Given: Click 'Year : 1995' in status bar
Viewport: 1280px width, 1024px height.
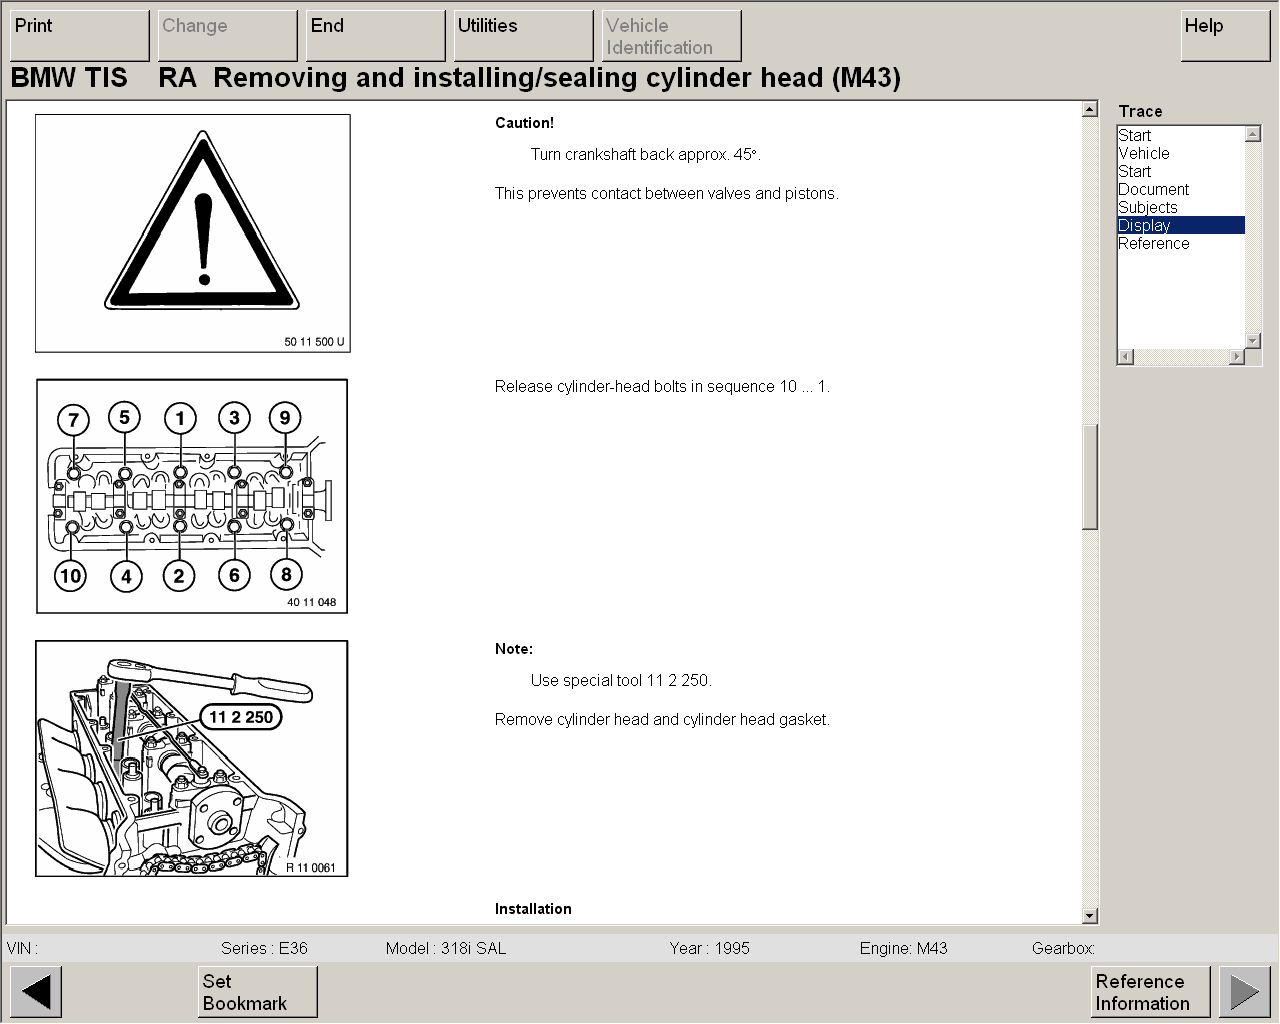Looking at the screenshot, I should [x=709, y=949].
